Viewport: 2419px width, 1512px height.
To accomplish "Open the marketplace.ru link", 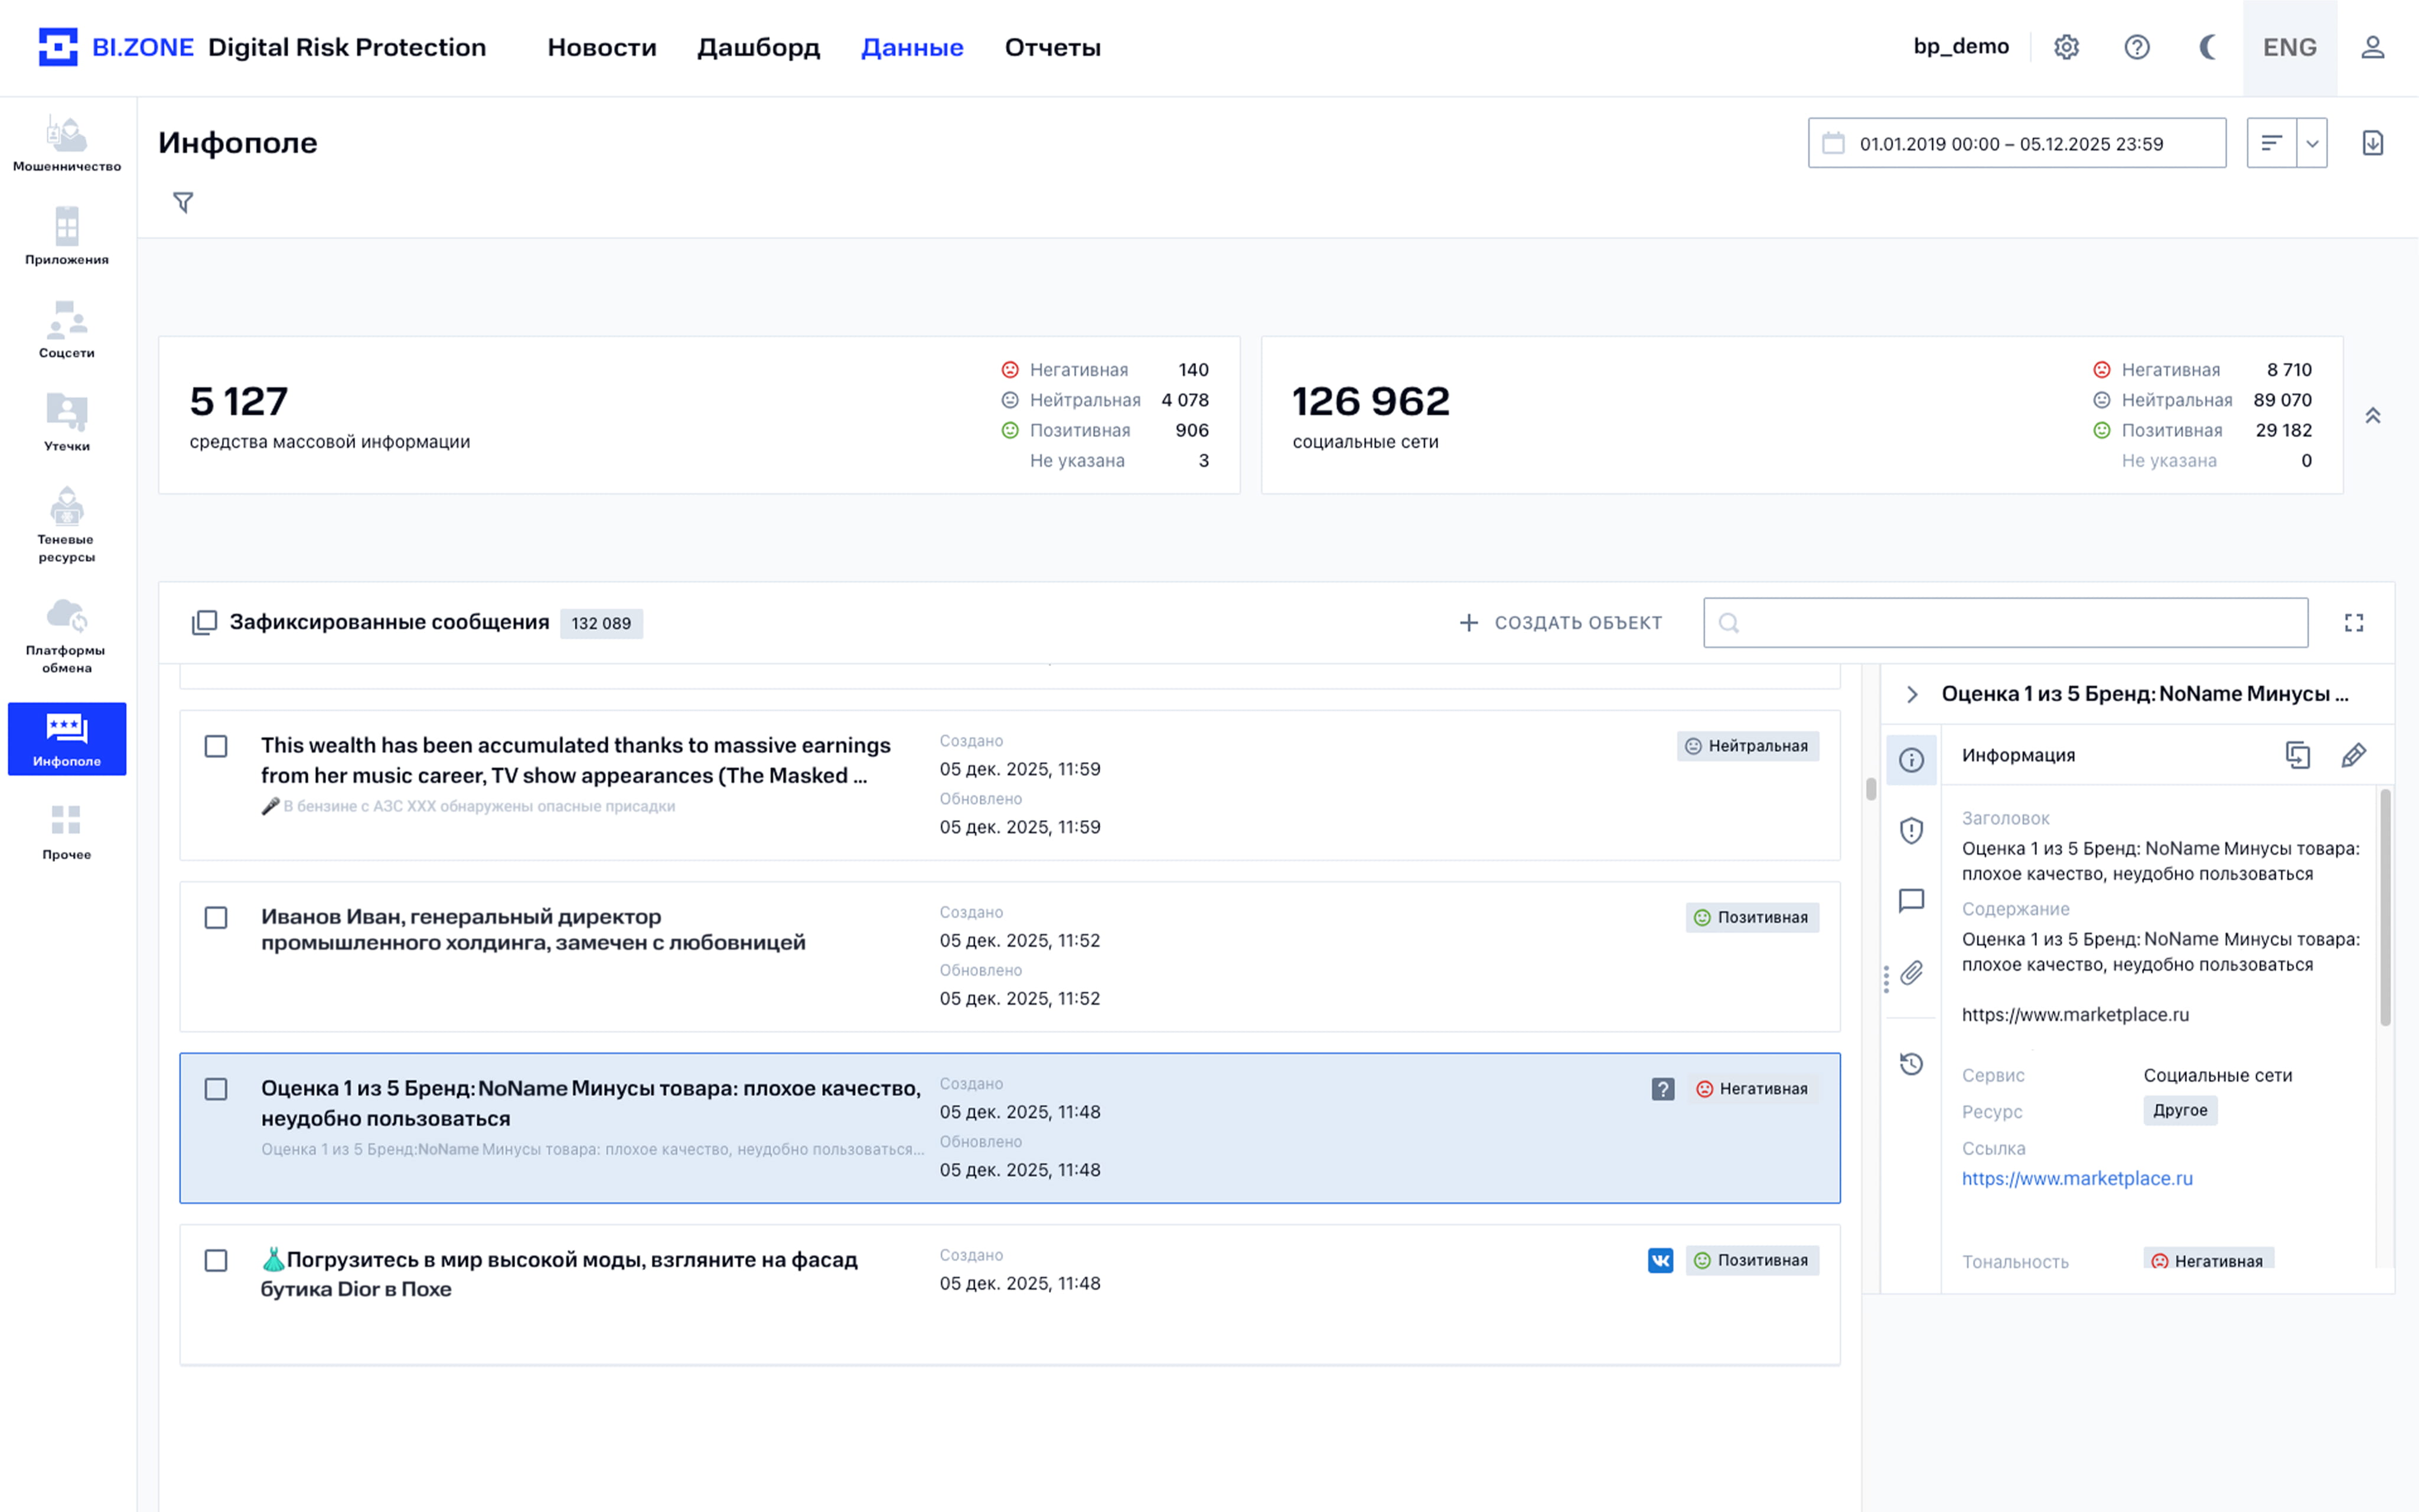I will click(x=2076, y=1178).
